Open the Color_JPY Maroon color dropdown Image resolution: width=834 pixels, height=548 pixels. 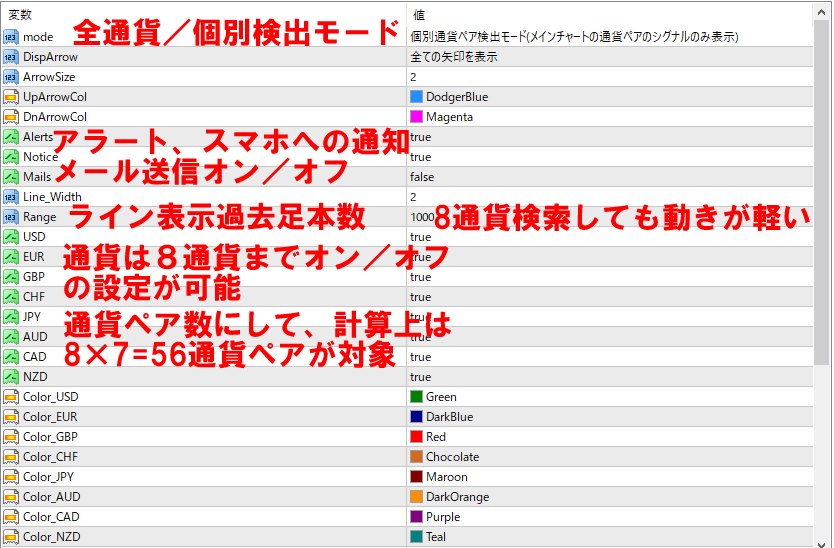click(610, 477)
